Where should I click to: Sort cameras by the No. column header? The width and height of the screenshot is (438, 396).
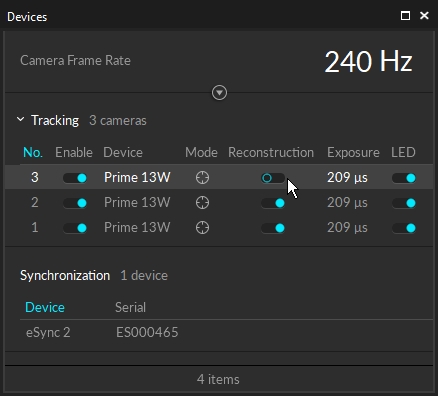33,153
